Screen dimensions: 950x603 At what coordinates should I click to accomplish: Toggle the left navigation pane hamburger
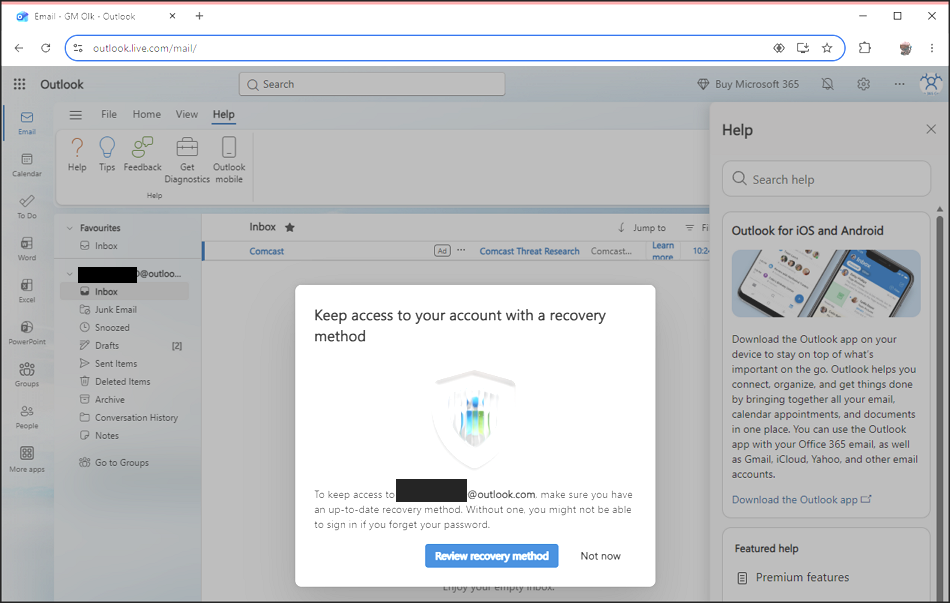(x=76, y=115)
